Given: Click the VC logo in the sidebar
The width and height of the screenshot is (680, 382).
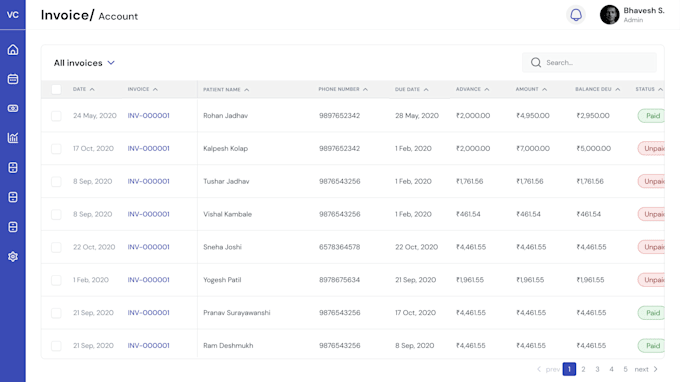Looking at the screenshot, I should click(x=13, y=15).
